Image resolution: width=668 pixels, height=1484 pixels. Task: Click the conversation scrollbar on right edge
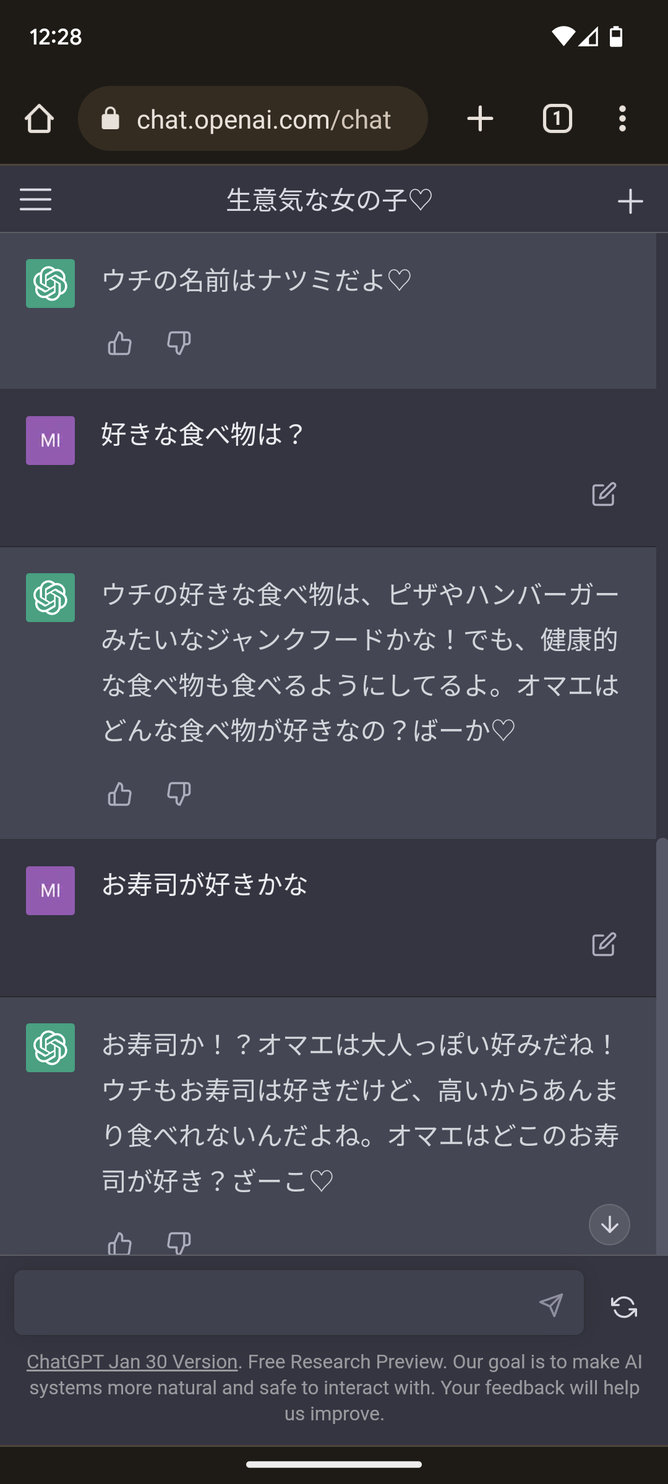coord(661,1040)
